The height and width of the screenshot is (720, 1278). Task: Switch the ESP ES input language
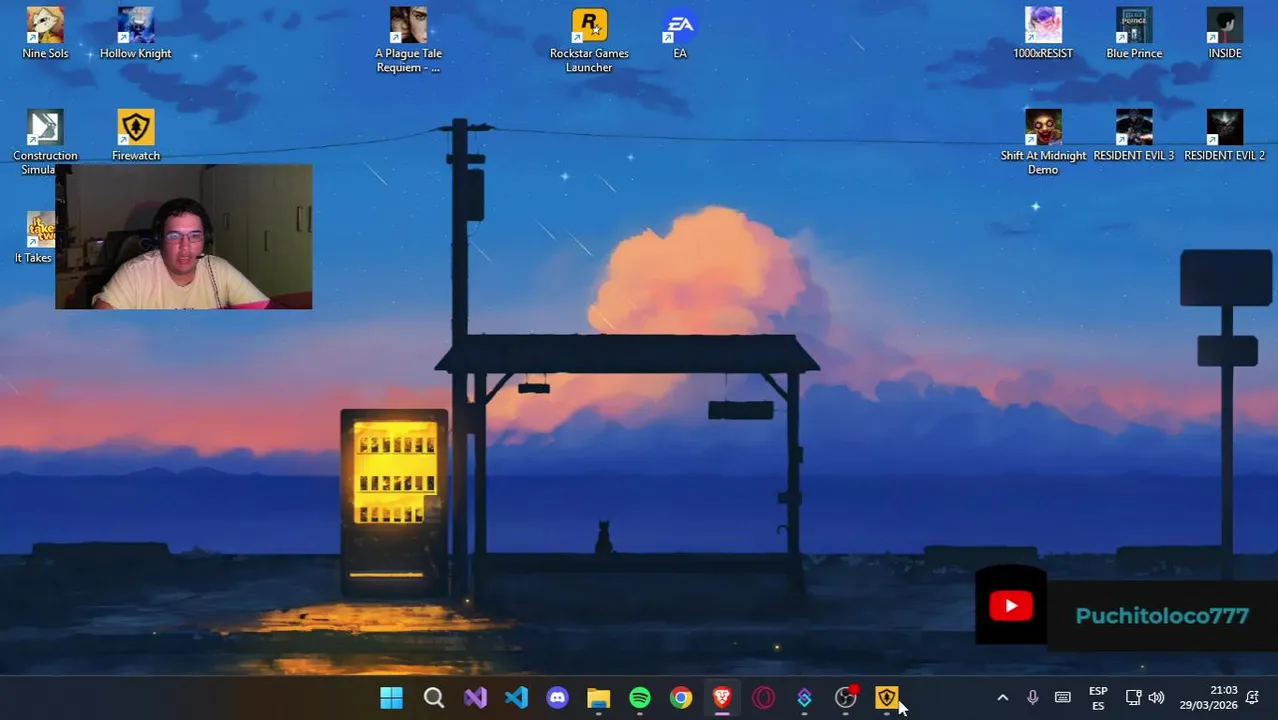(1098, 698)
